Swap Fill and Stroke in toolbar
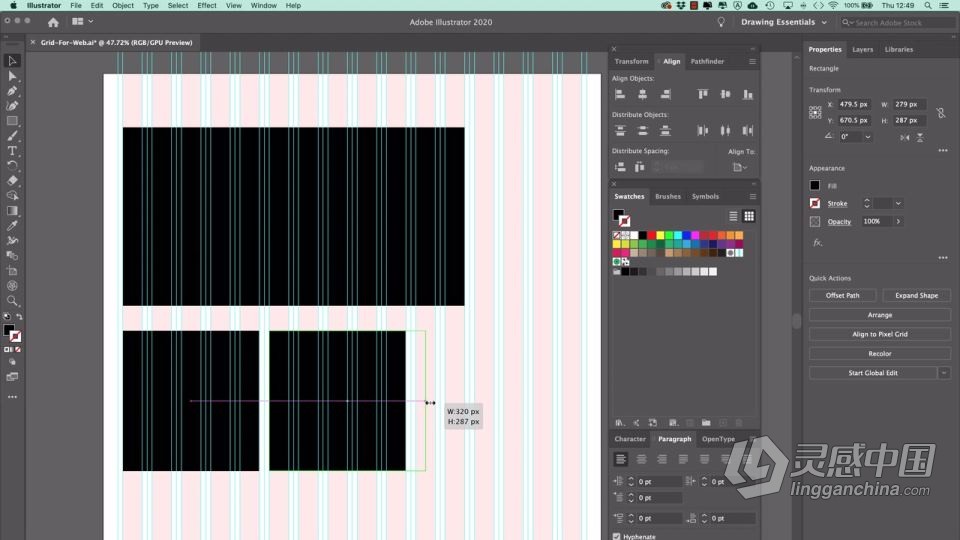The image size is (960, 540). coord(20,317)
